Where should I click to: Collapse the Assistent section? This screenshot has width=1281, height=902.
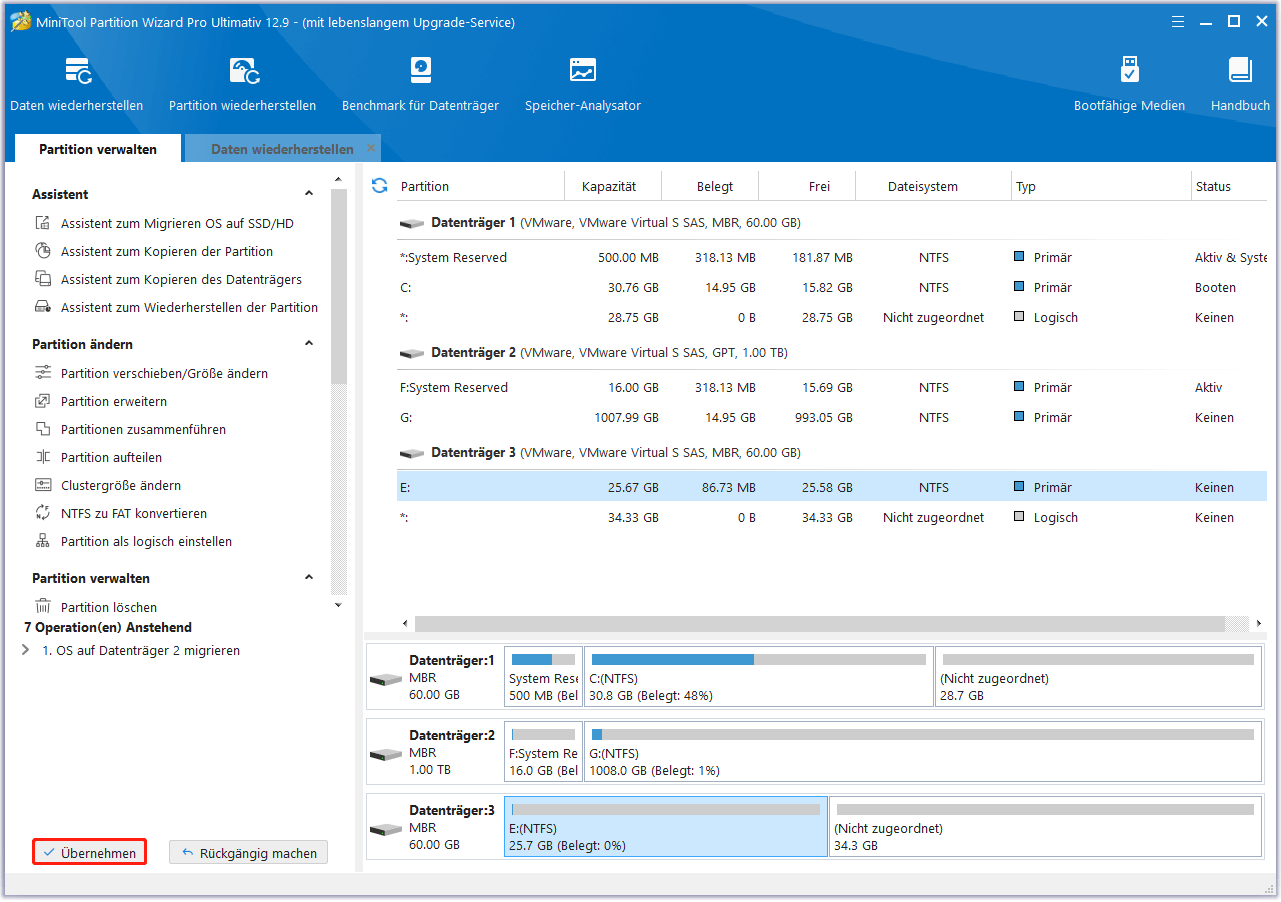point(309,194)
